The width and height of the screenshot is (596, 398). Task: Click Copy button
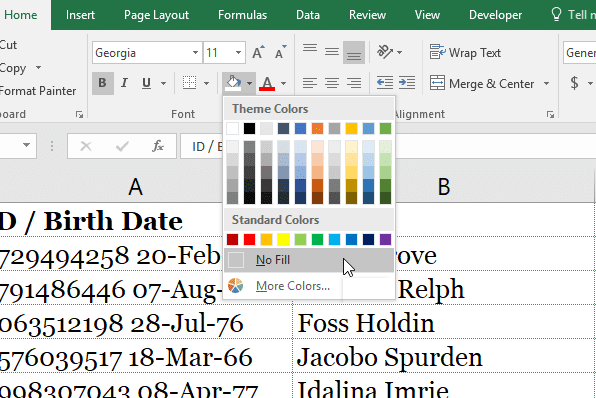(13, 68)
